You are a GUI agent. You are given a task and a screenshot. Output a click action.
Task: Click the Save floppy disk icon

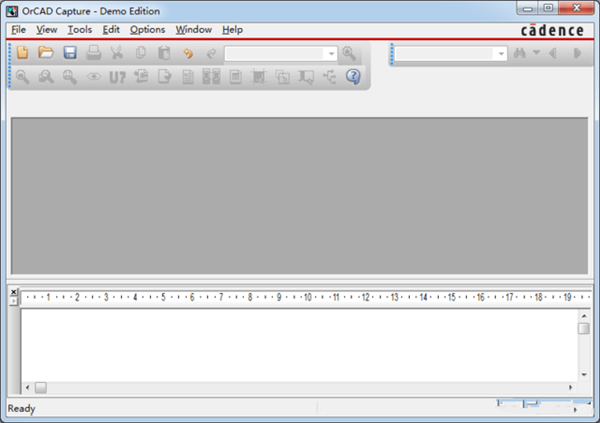pos(70,53)
